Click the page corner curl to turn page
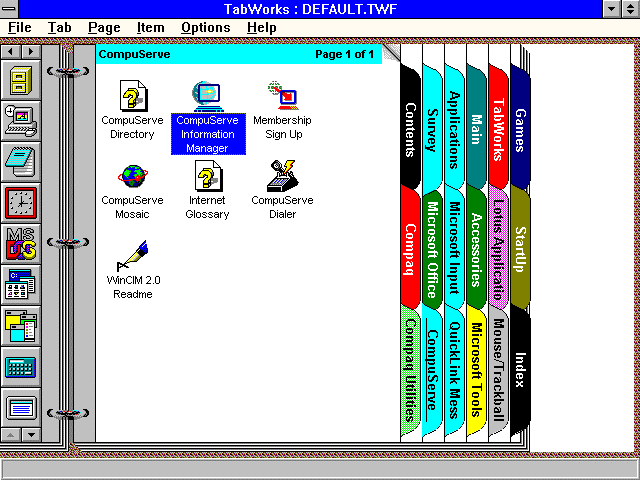The height and width of the screenshot is (480, 640). [x=391, y=53]
